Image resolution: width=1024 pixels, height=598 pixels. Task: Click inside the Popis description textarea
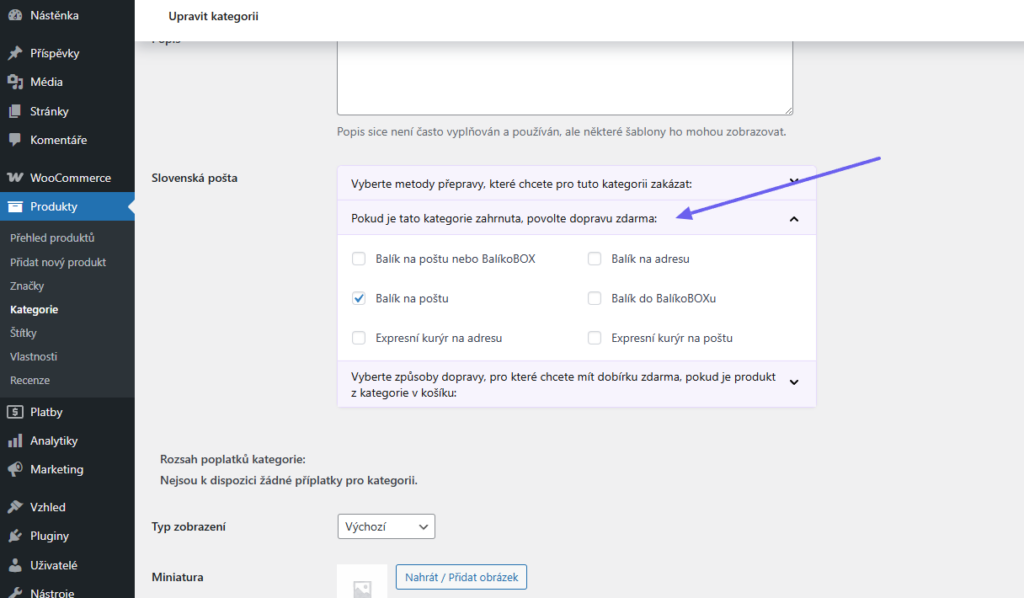tap(565, 78)
